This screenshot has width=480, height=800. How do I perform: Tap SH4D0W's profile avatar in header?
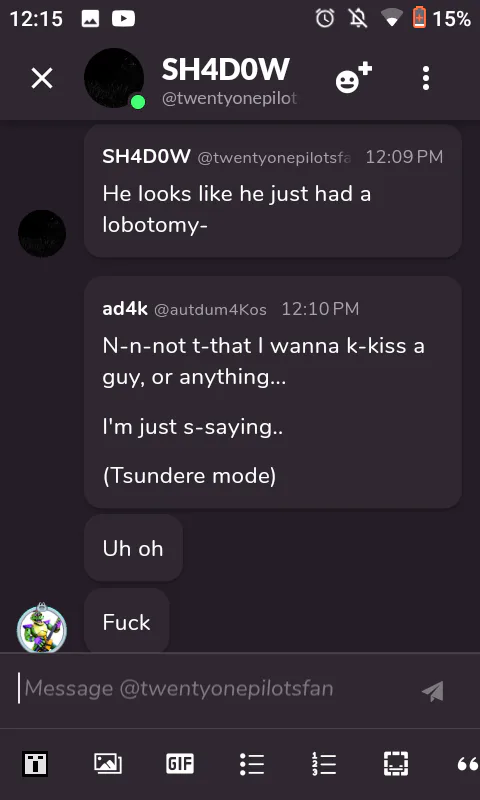(114, 78)
